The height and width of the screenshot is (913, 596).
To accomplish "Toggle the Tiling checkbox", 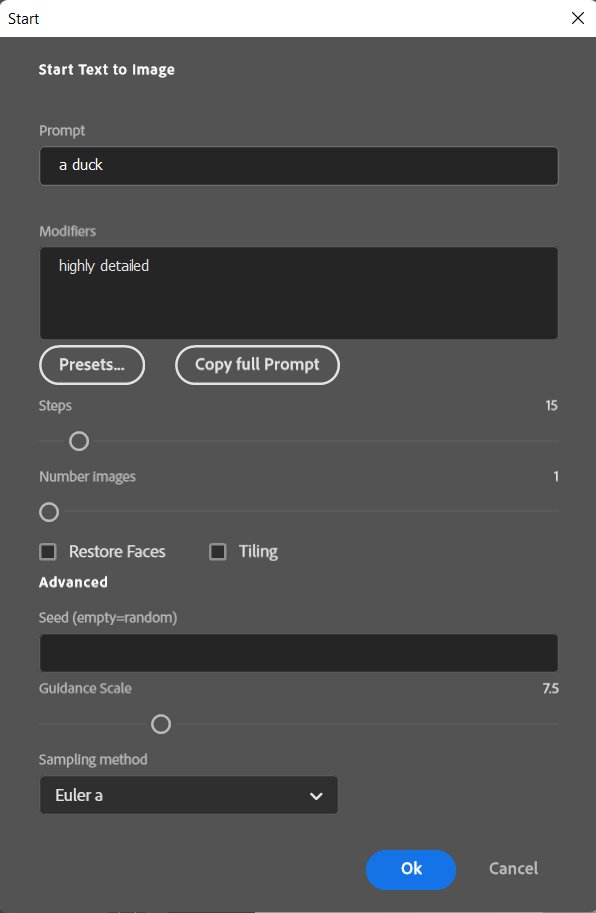I will click(x=218, y=551).
